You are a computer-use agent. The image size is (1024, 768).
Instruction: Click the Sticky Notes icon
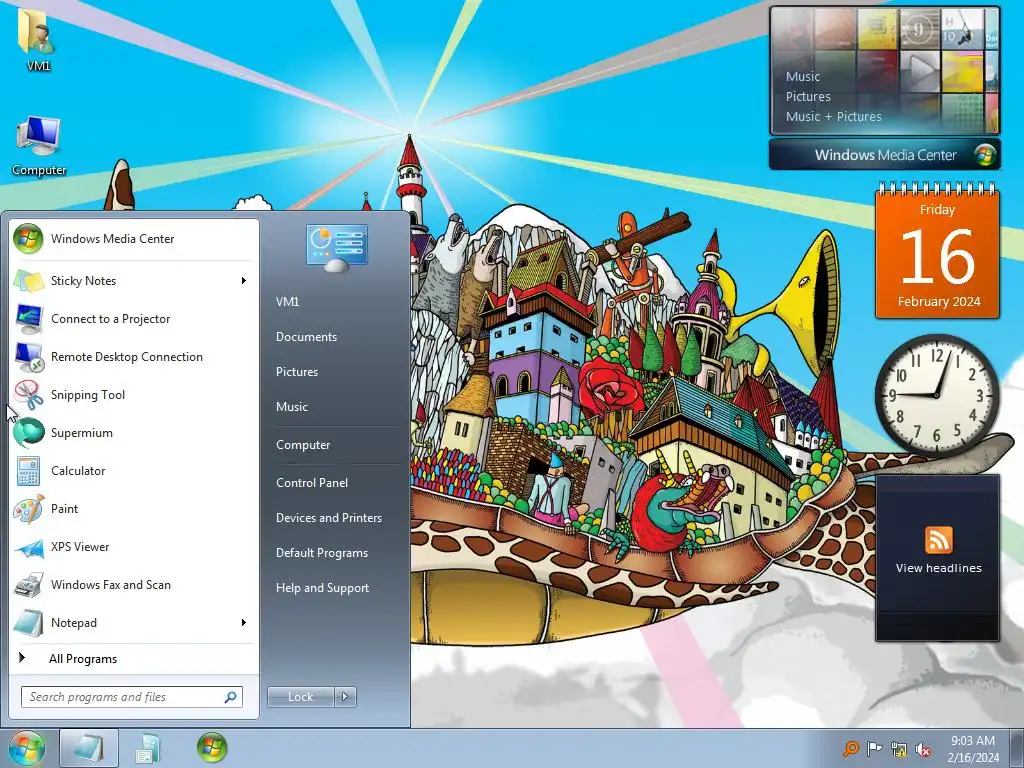(28, 281)
